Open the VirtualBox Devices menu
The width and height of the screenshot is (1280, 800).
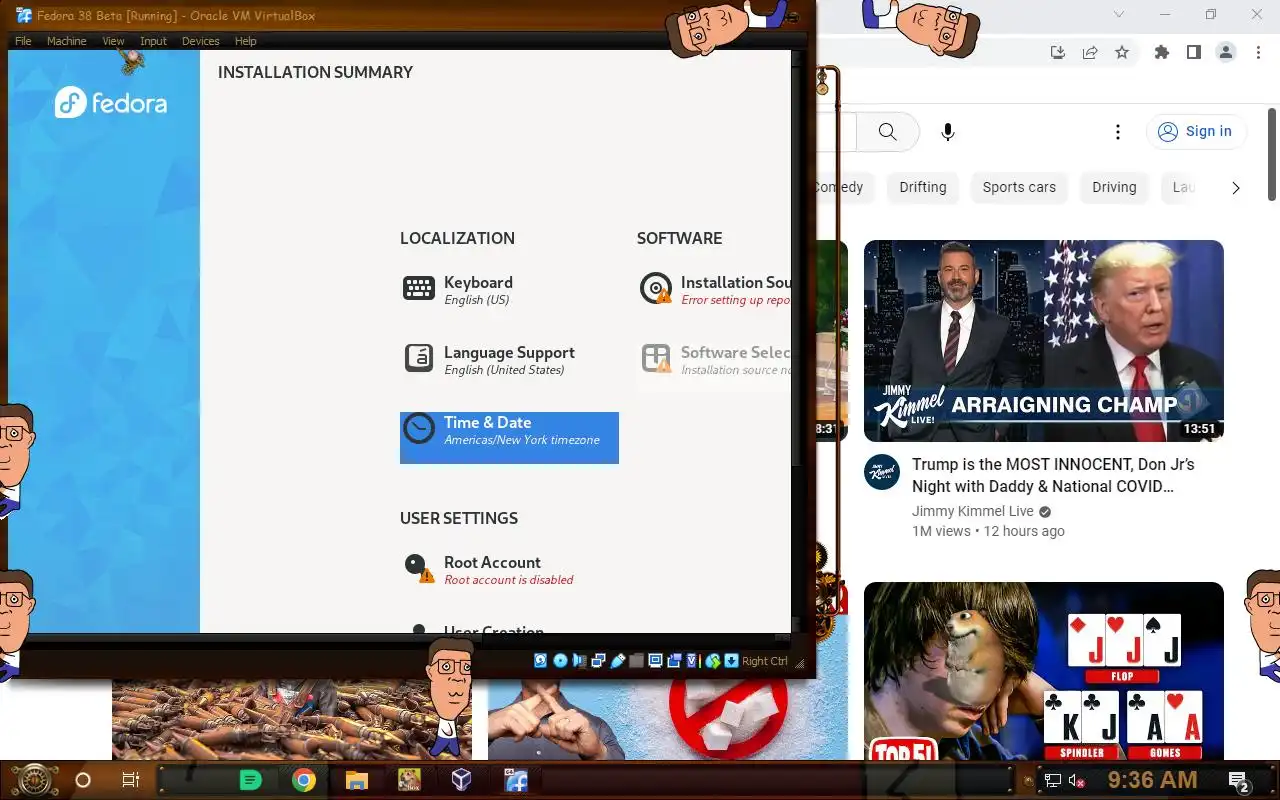200,41
